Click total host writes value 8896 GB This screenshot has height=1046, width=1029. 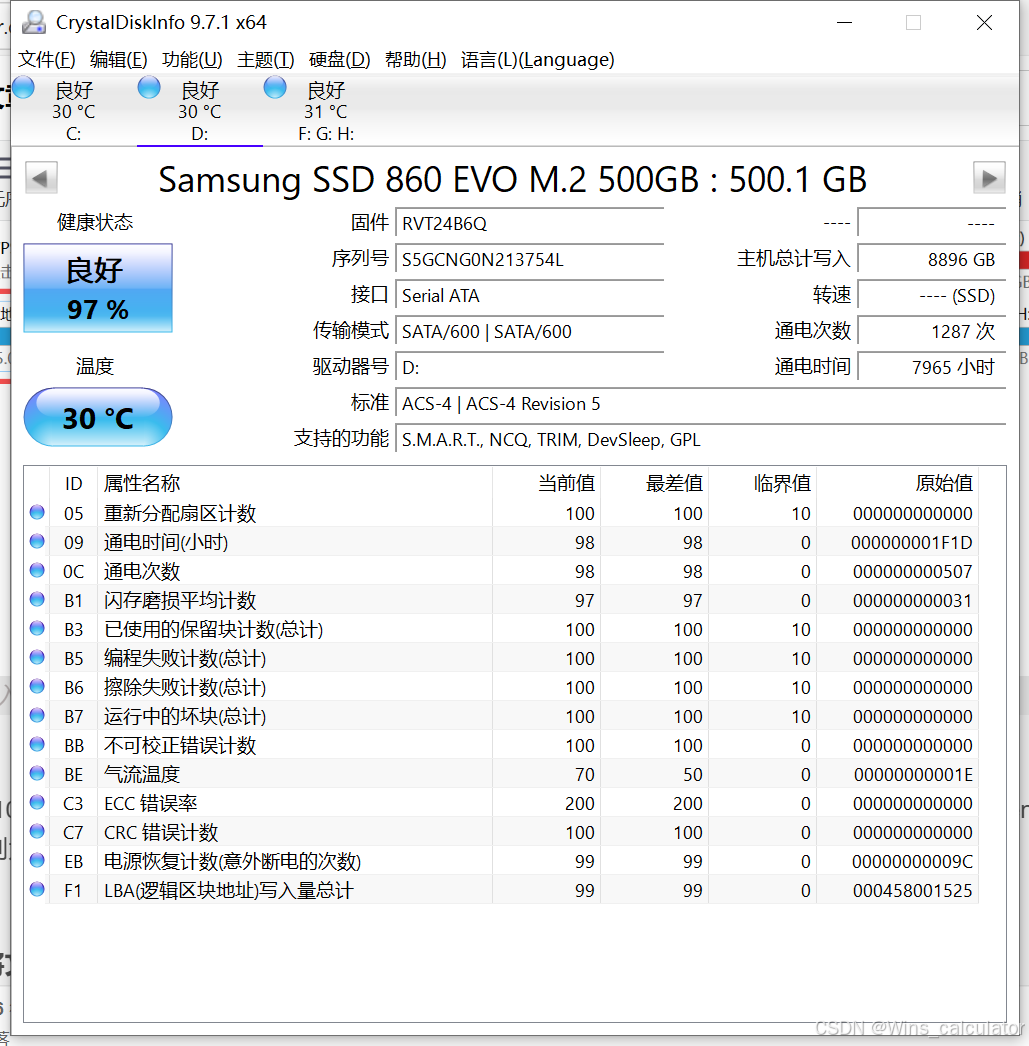point(931,259)
